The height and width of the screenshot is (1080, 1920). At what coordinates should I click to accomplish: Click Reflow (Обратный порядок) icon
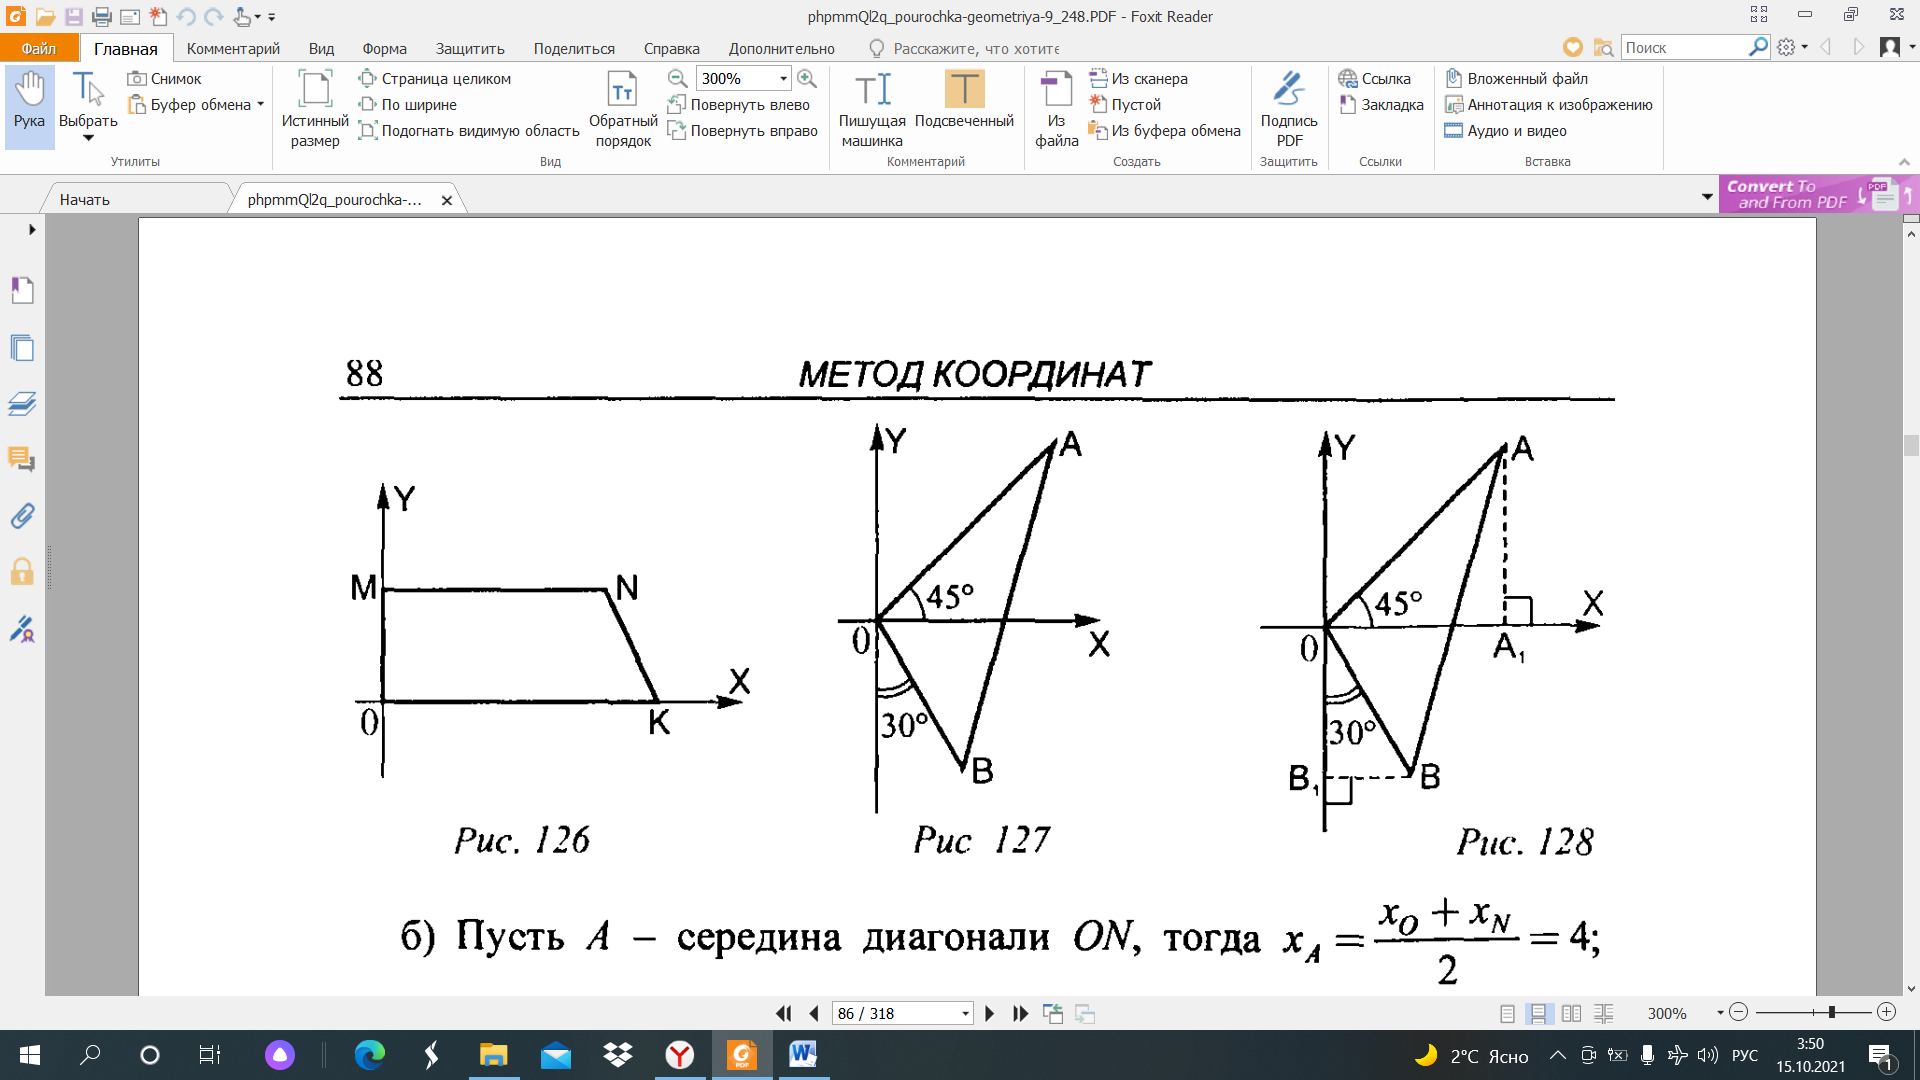point(623,90)
